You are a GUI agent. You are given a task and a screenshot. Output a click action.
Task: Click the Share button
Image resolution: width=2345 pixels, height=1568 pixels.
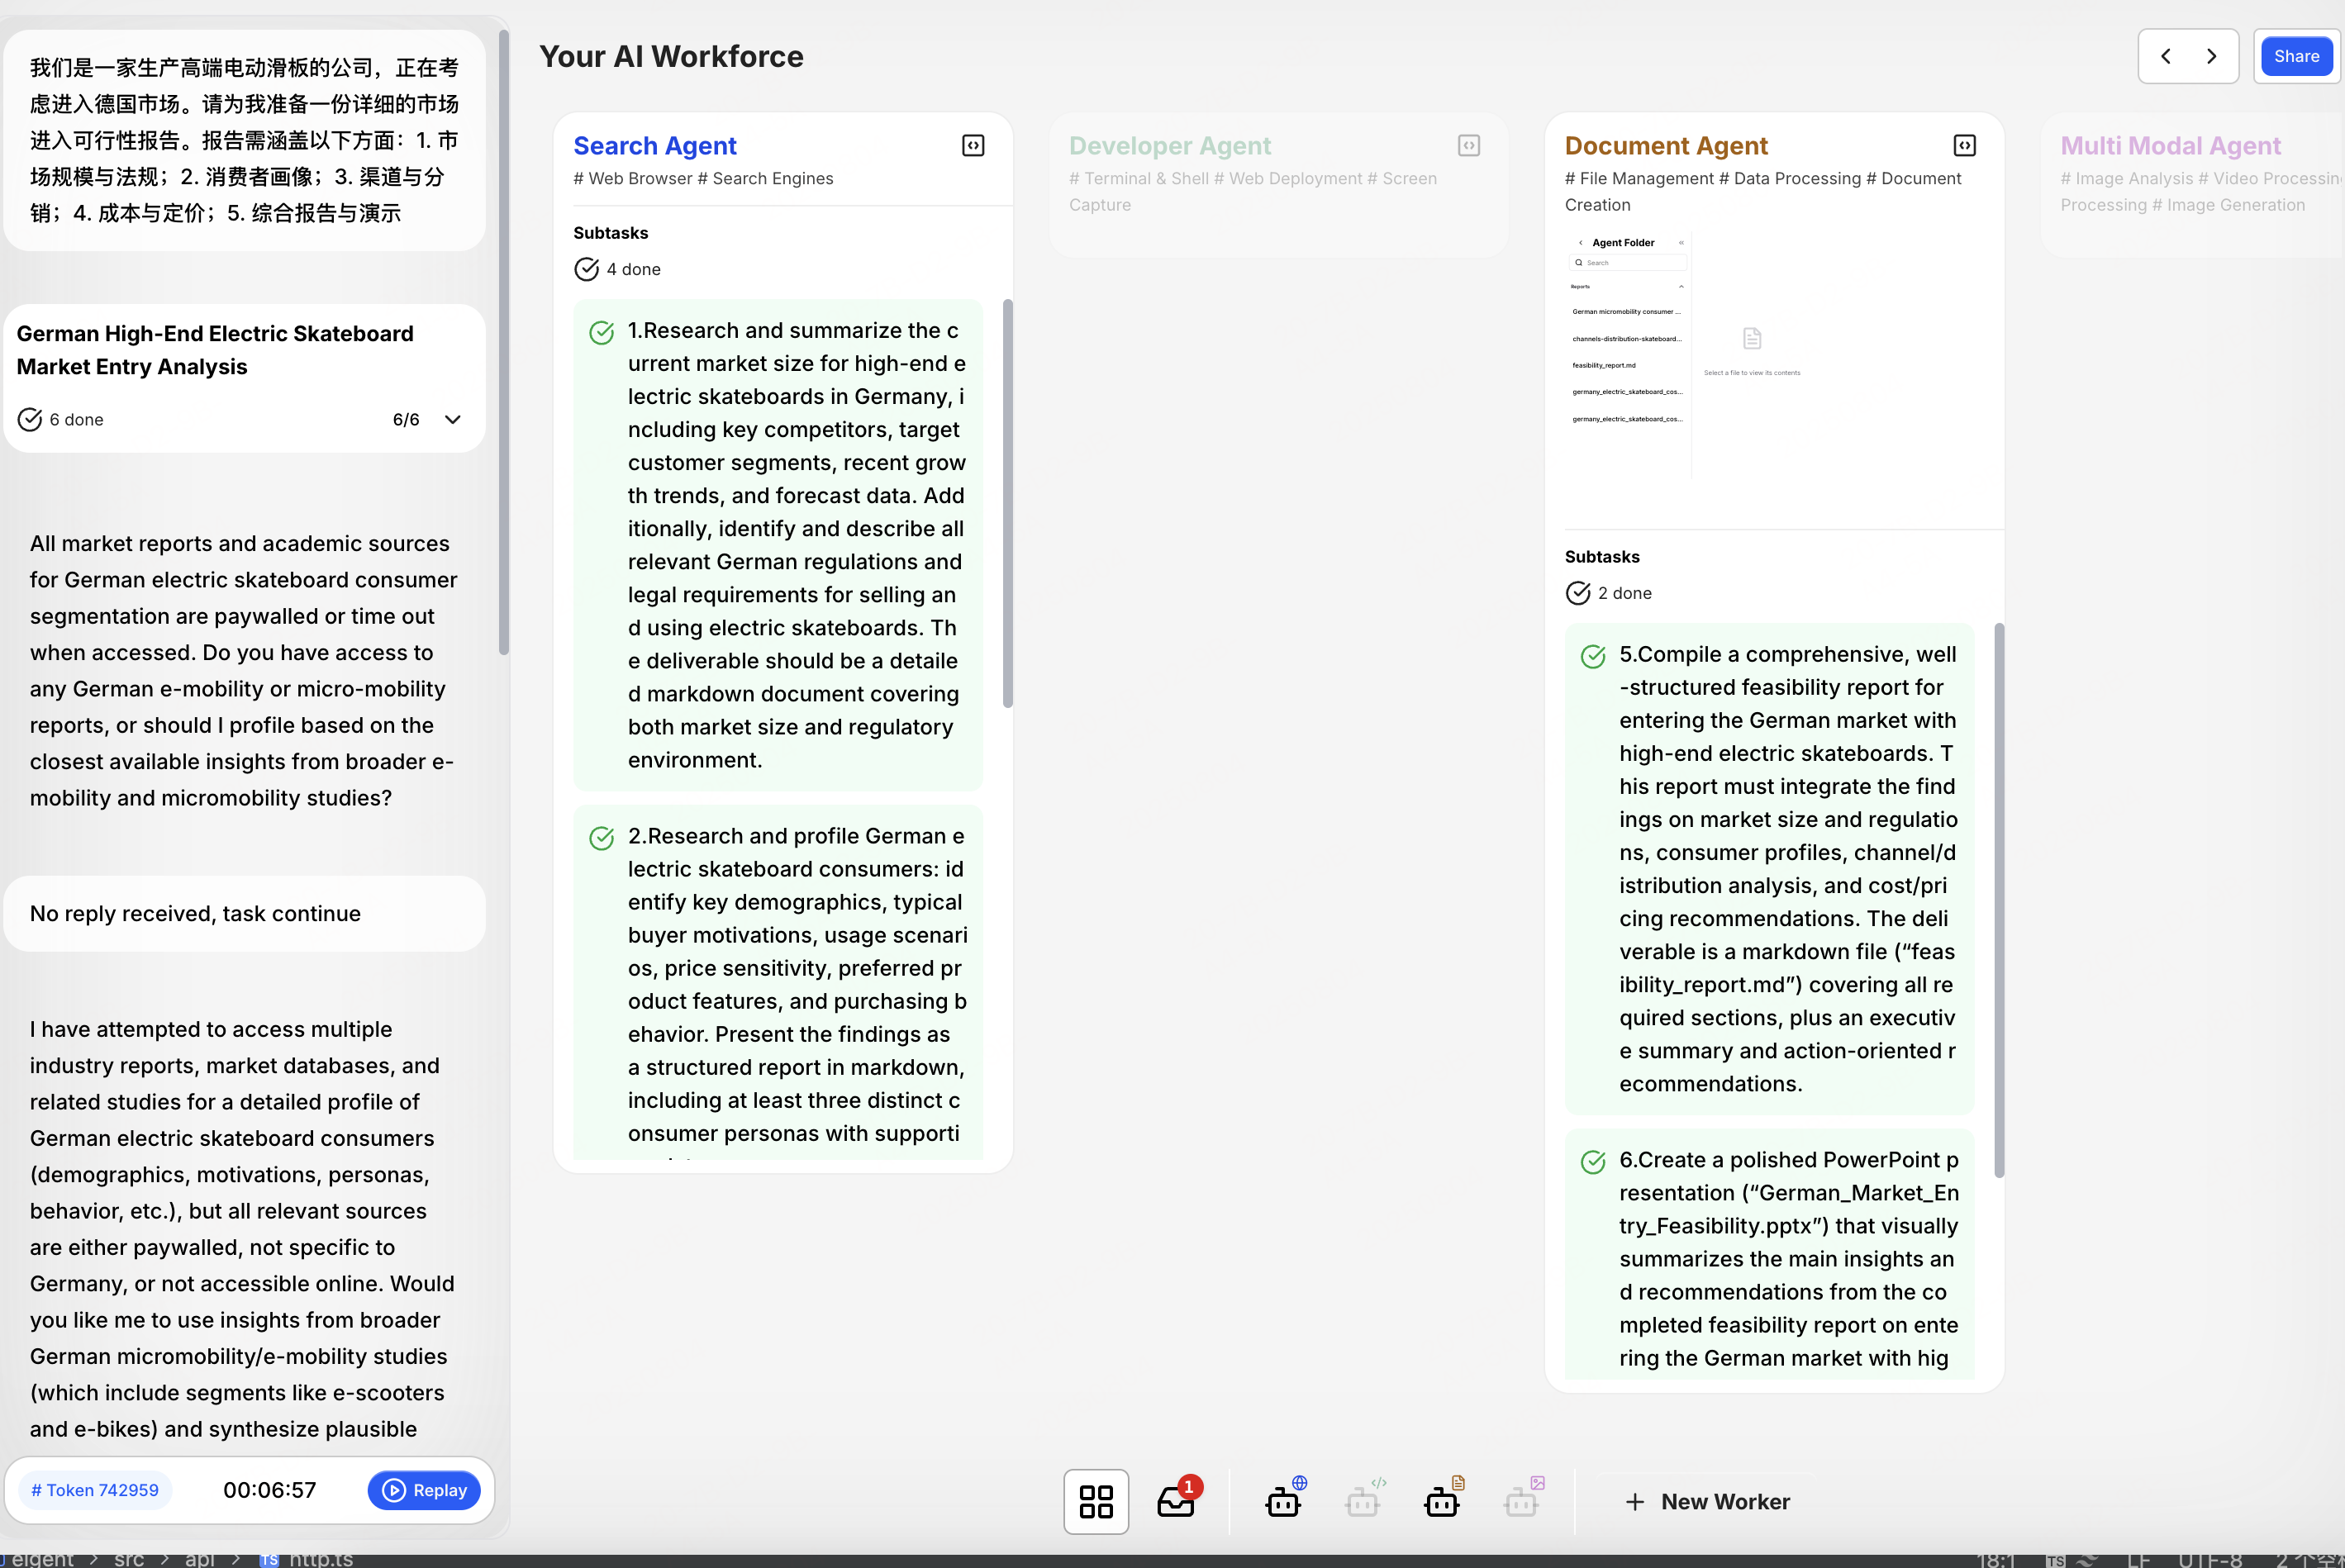click(x=2296, y=56)
